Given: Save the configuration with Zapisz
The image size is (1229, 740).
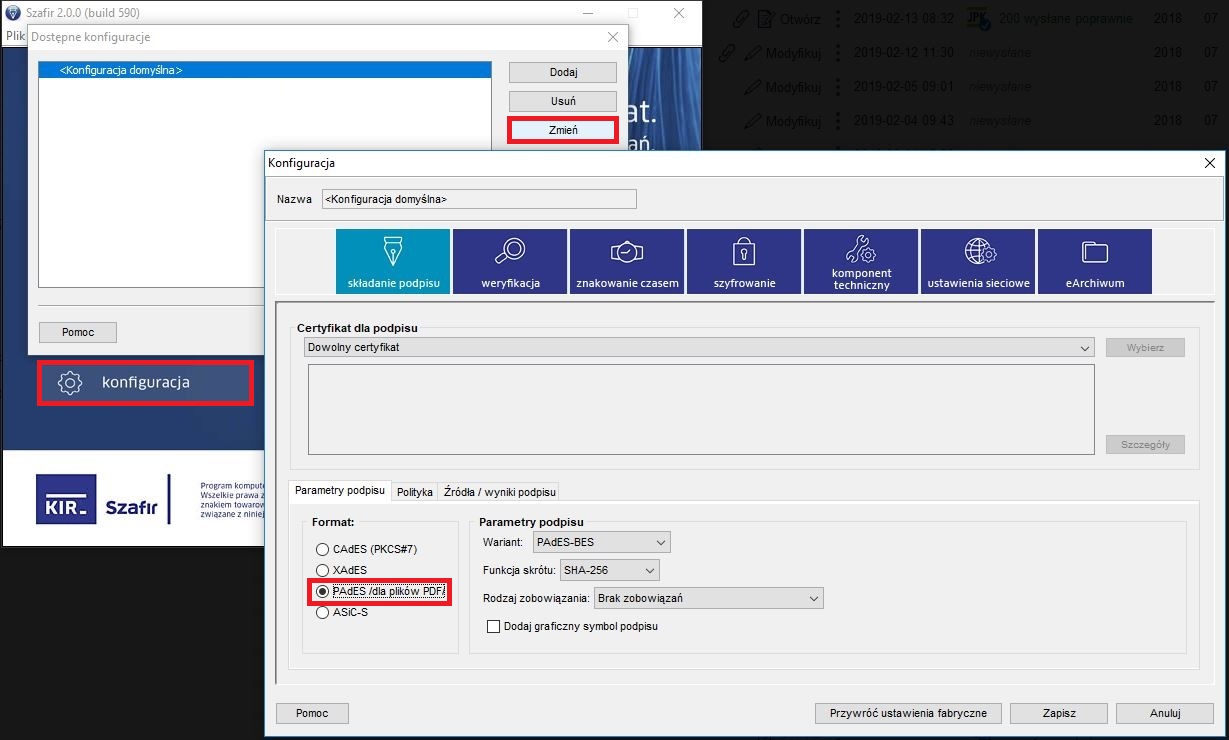Looking at the screenshot, I should [x=1059, y=713].
